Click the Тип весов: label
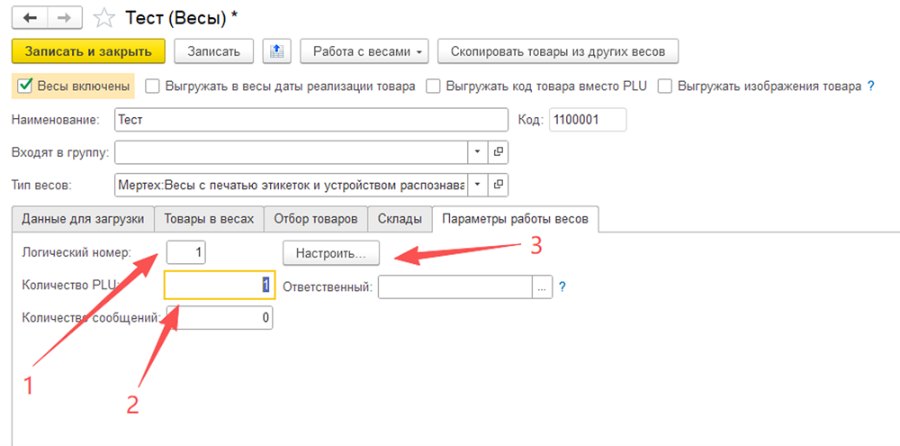Viewport: 900px width, 446px height. pyautogui.click(x=42, y=185)
